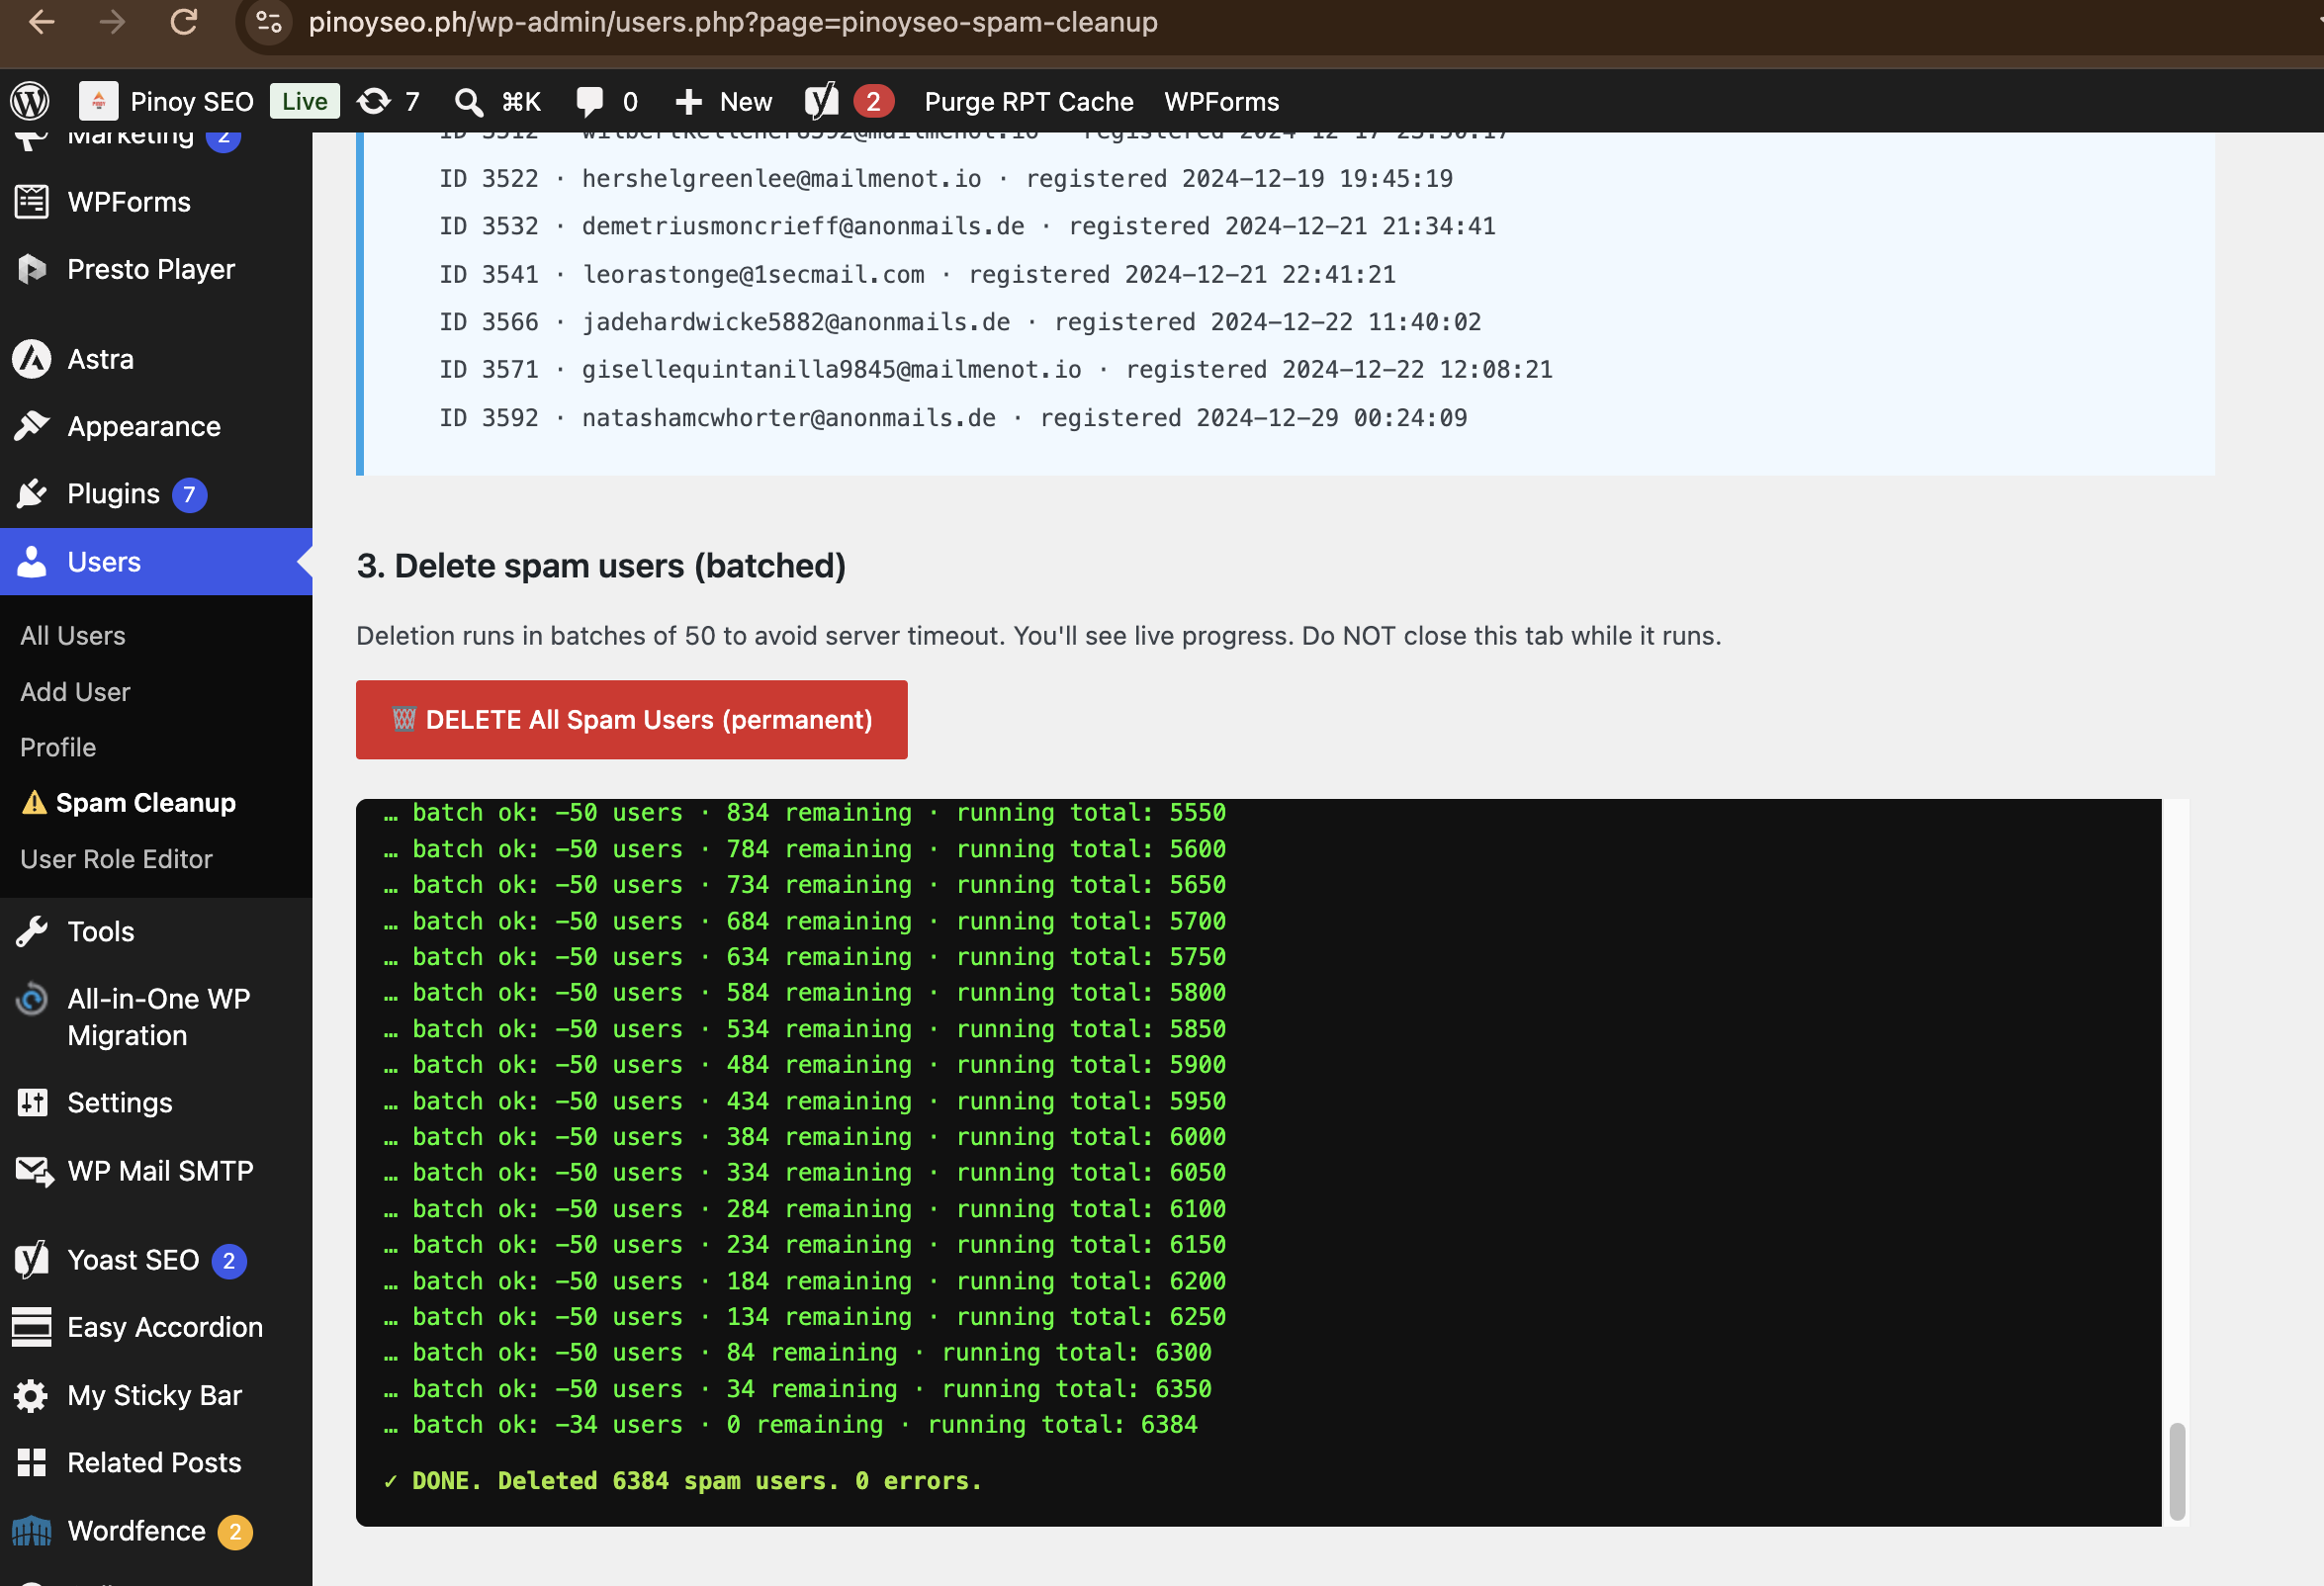This screenshot has width=2324, height=1586.
Task: Click DELETE All Spam Users (permanent) button
Action: [x=631, y=719]
